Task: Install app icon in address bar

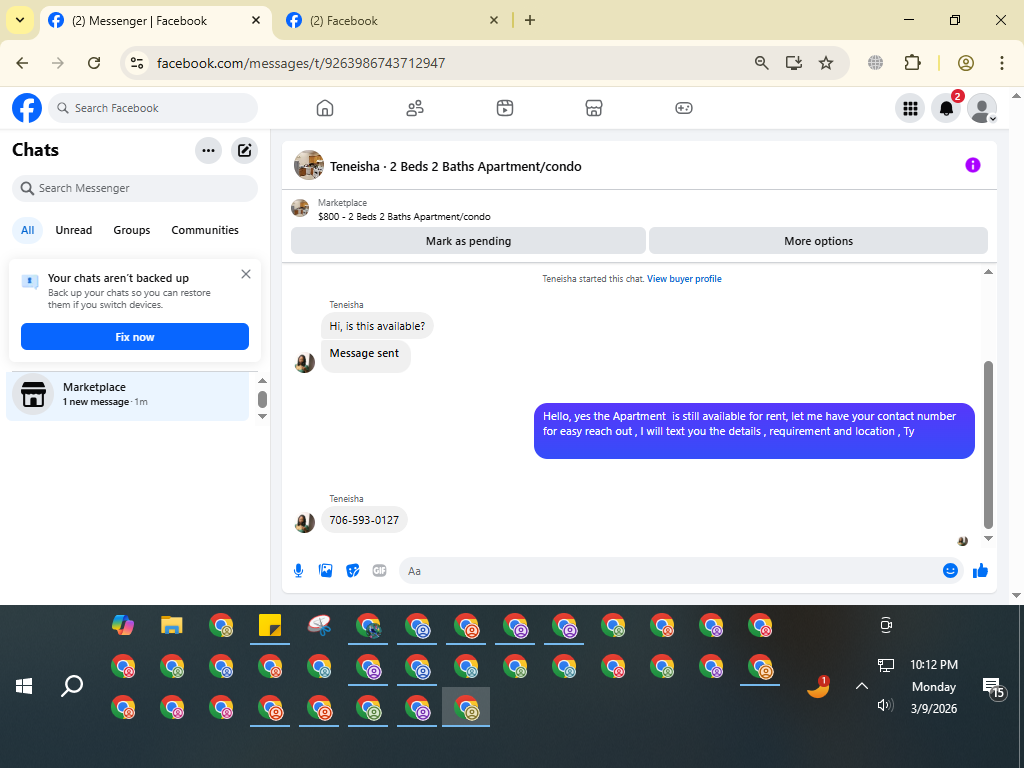Action: coord(793,63)
